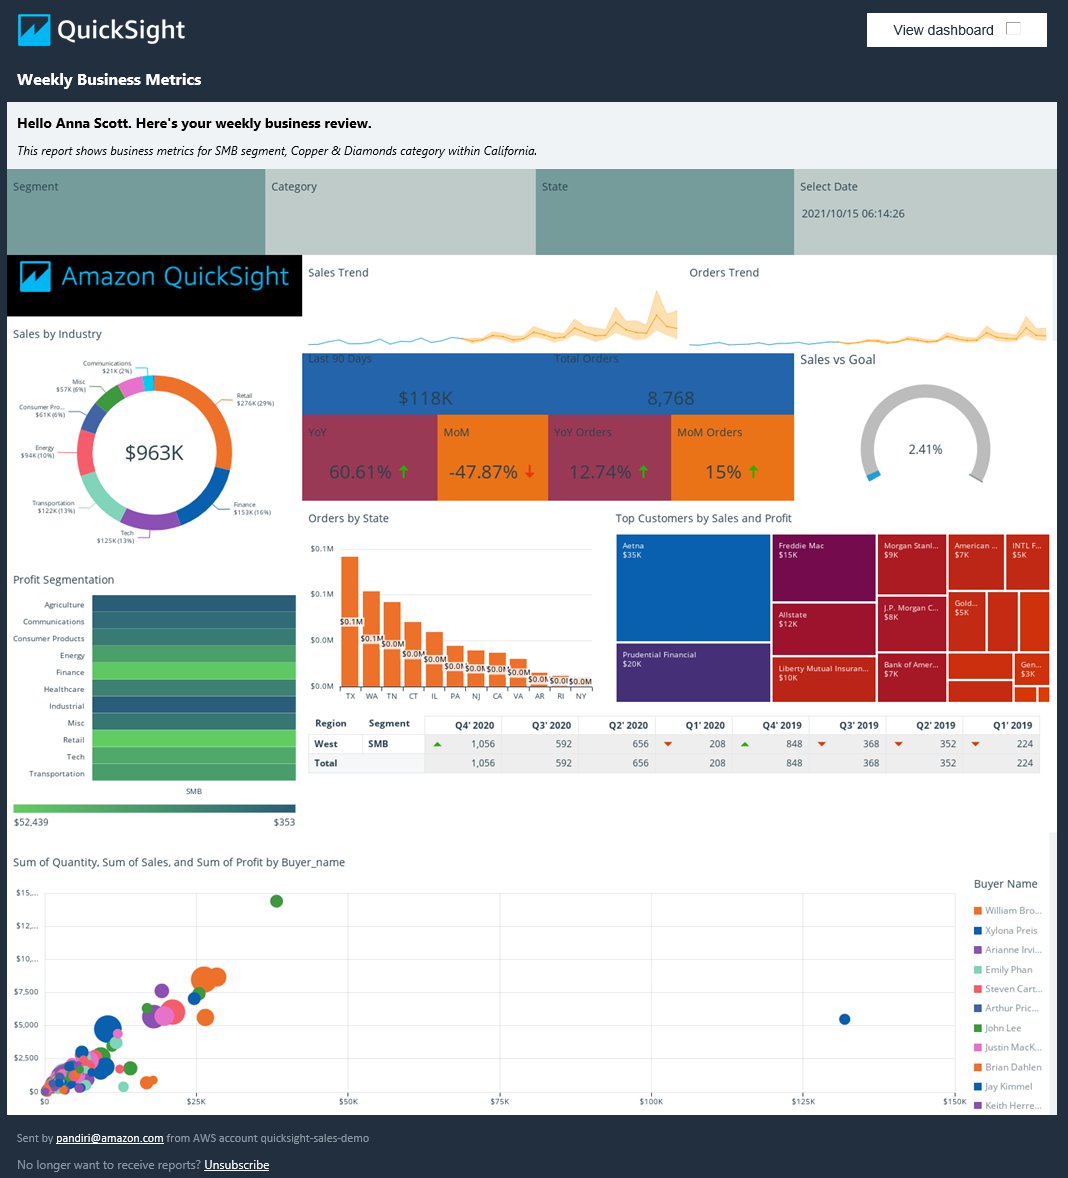
Task: Click the Total row label in the table
Action: pos(326,763)
